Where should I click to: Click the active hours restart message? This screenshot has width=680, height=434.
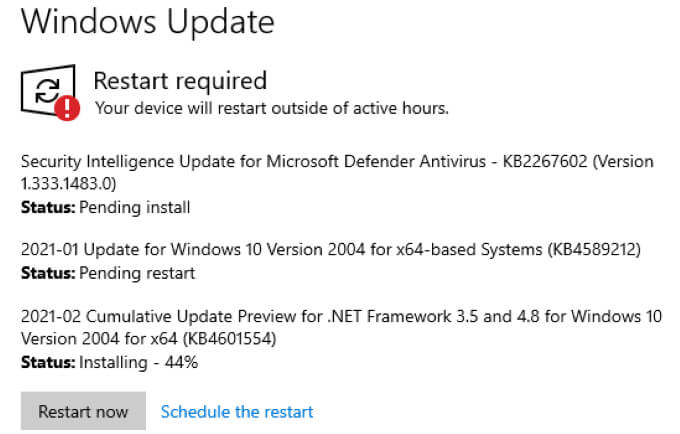[x=271, y=107]
